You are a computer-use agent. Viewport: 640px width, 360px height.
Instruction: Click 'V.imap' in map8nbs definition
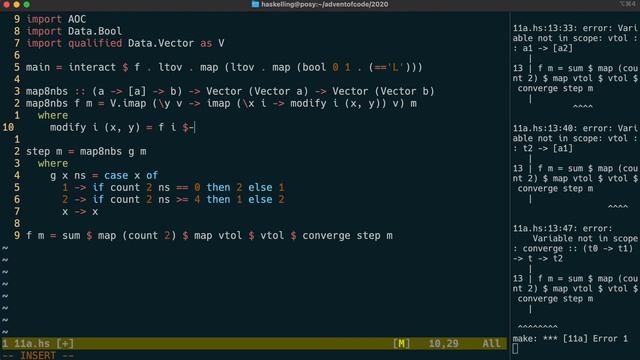point(128,103)
